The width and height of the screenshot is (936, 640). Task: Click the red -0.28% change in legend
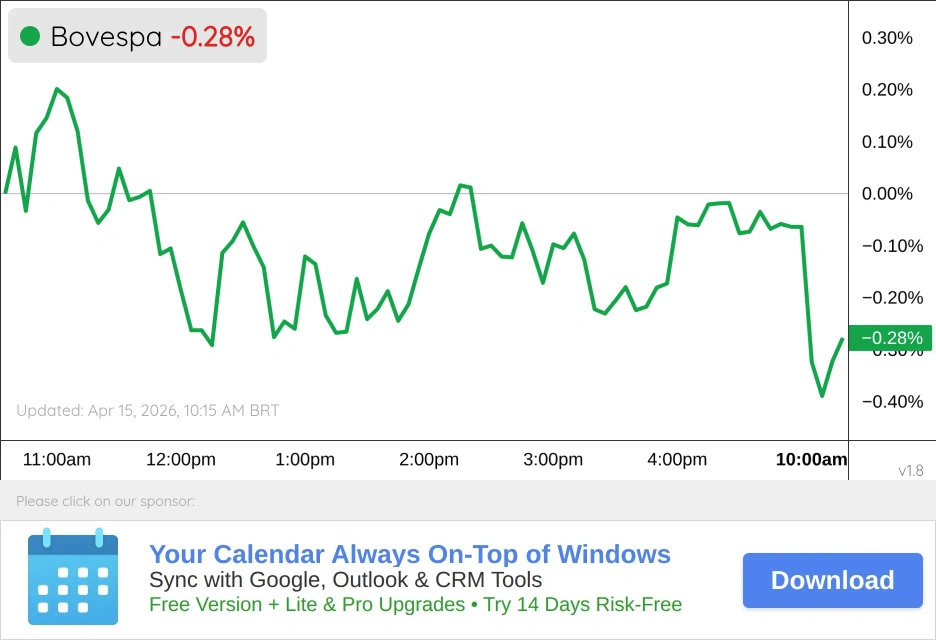(212, 37)
